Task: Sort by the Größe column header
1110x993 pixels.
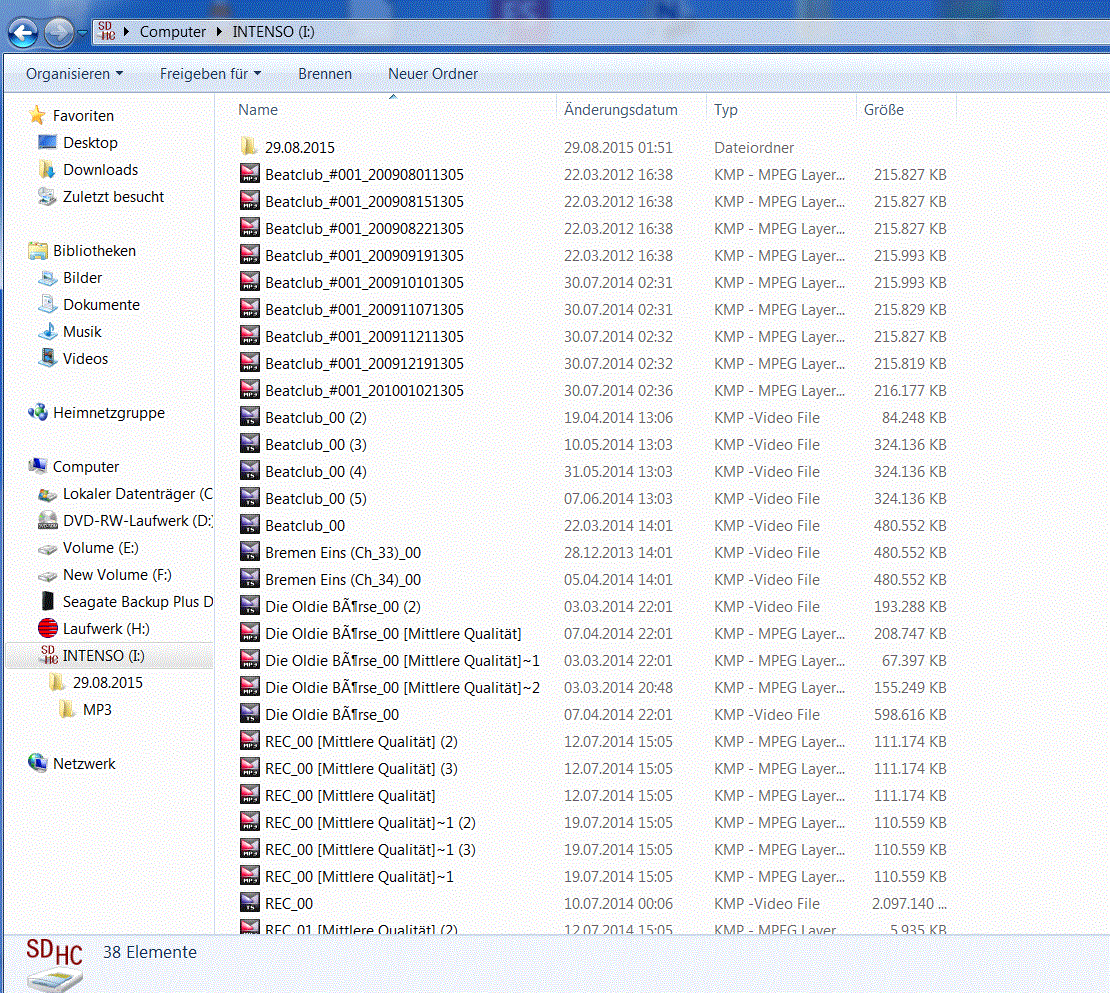Action: click(x=883, y=110)
